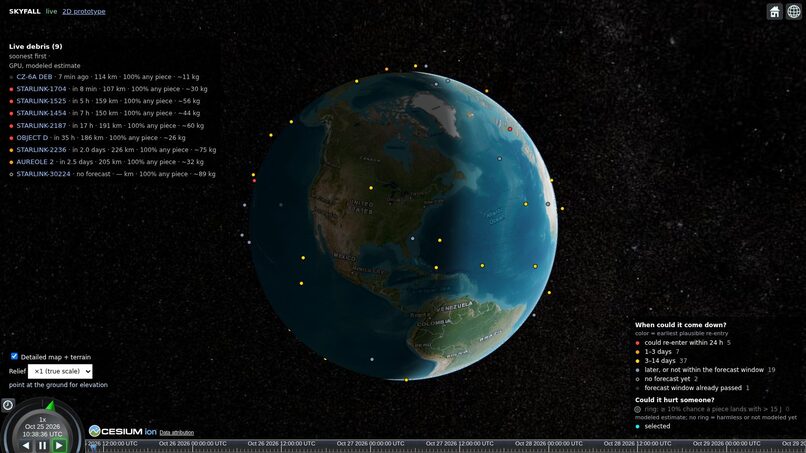This screenshot has height=453, width=806.
Task: Click the 'Oct 25 2026' date readout
Action: (x=42, y=427)
